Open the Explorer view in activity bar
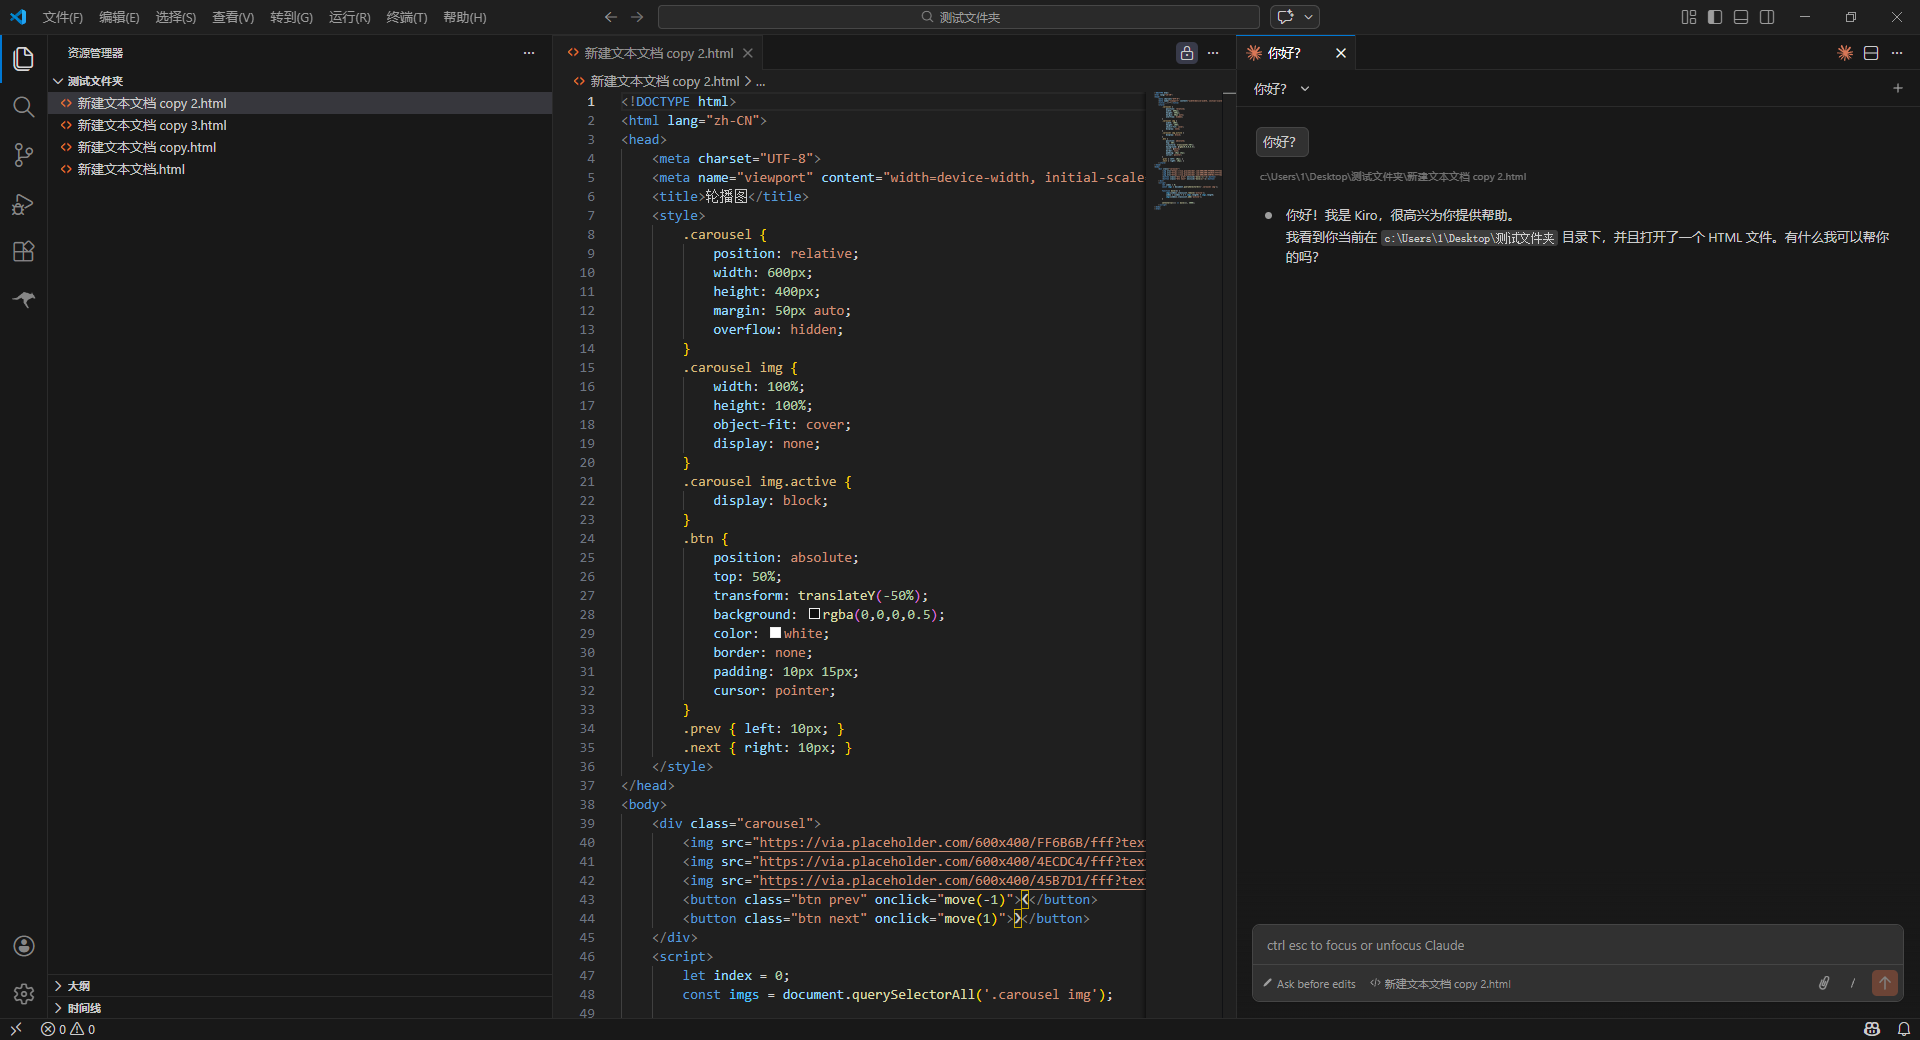Screen dimensions: 1920x1040 point(24,59)
